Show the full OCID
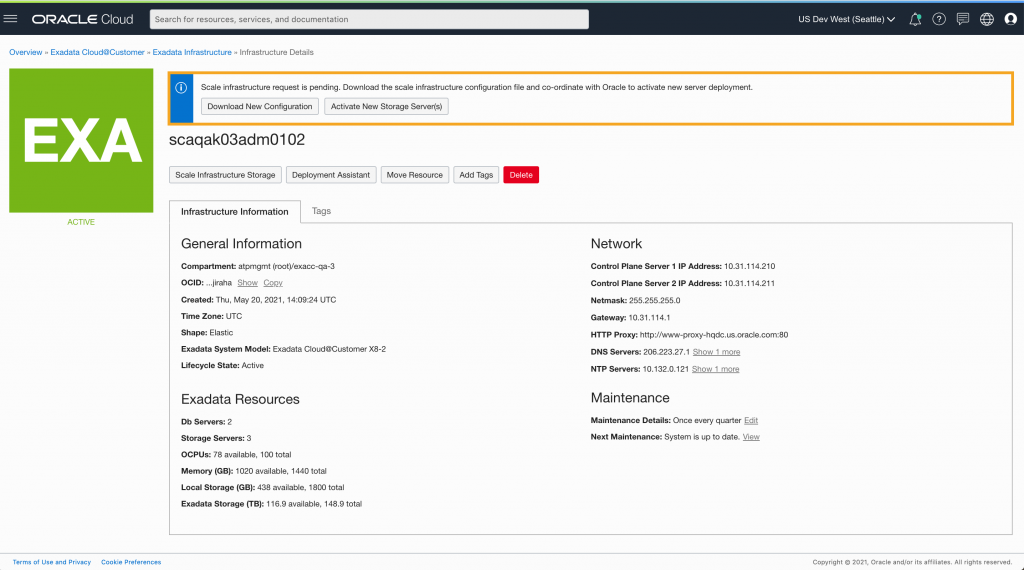 coord(248,283)
